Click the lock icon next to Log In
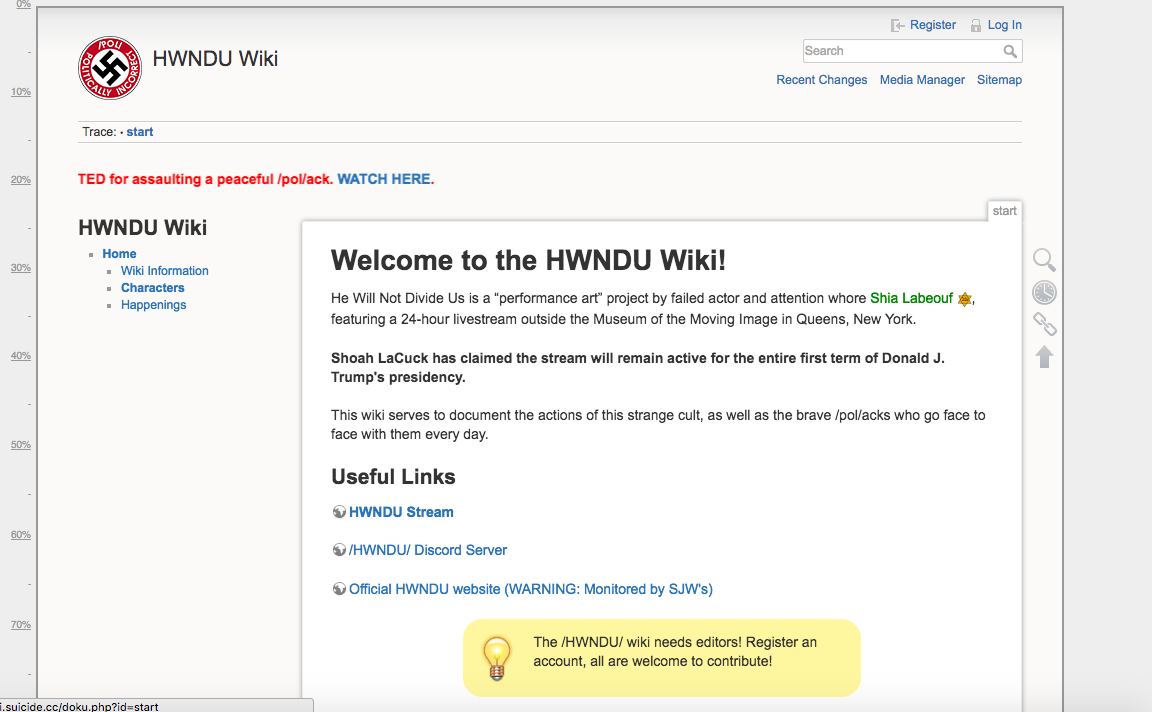Image resolution: width=1152 pixels, height=712 pixels. click(x=976, y=25)
